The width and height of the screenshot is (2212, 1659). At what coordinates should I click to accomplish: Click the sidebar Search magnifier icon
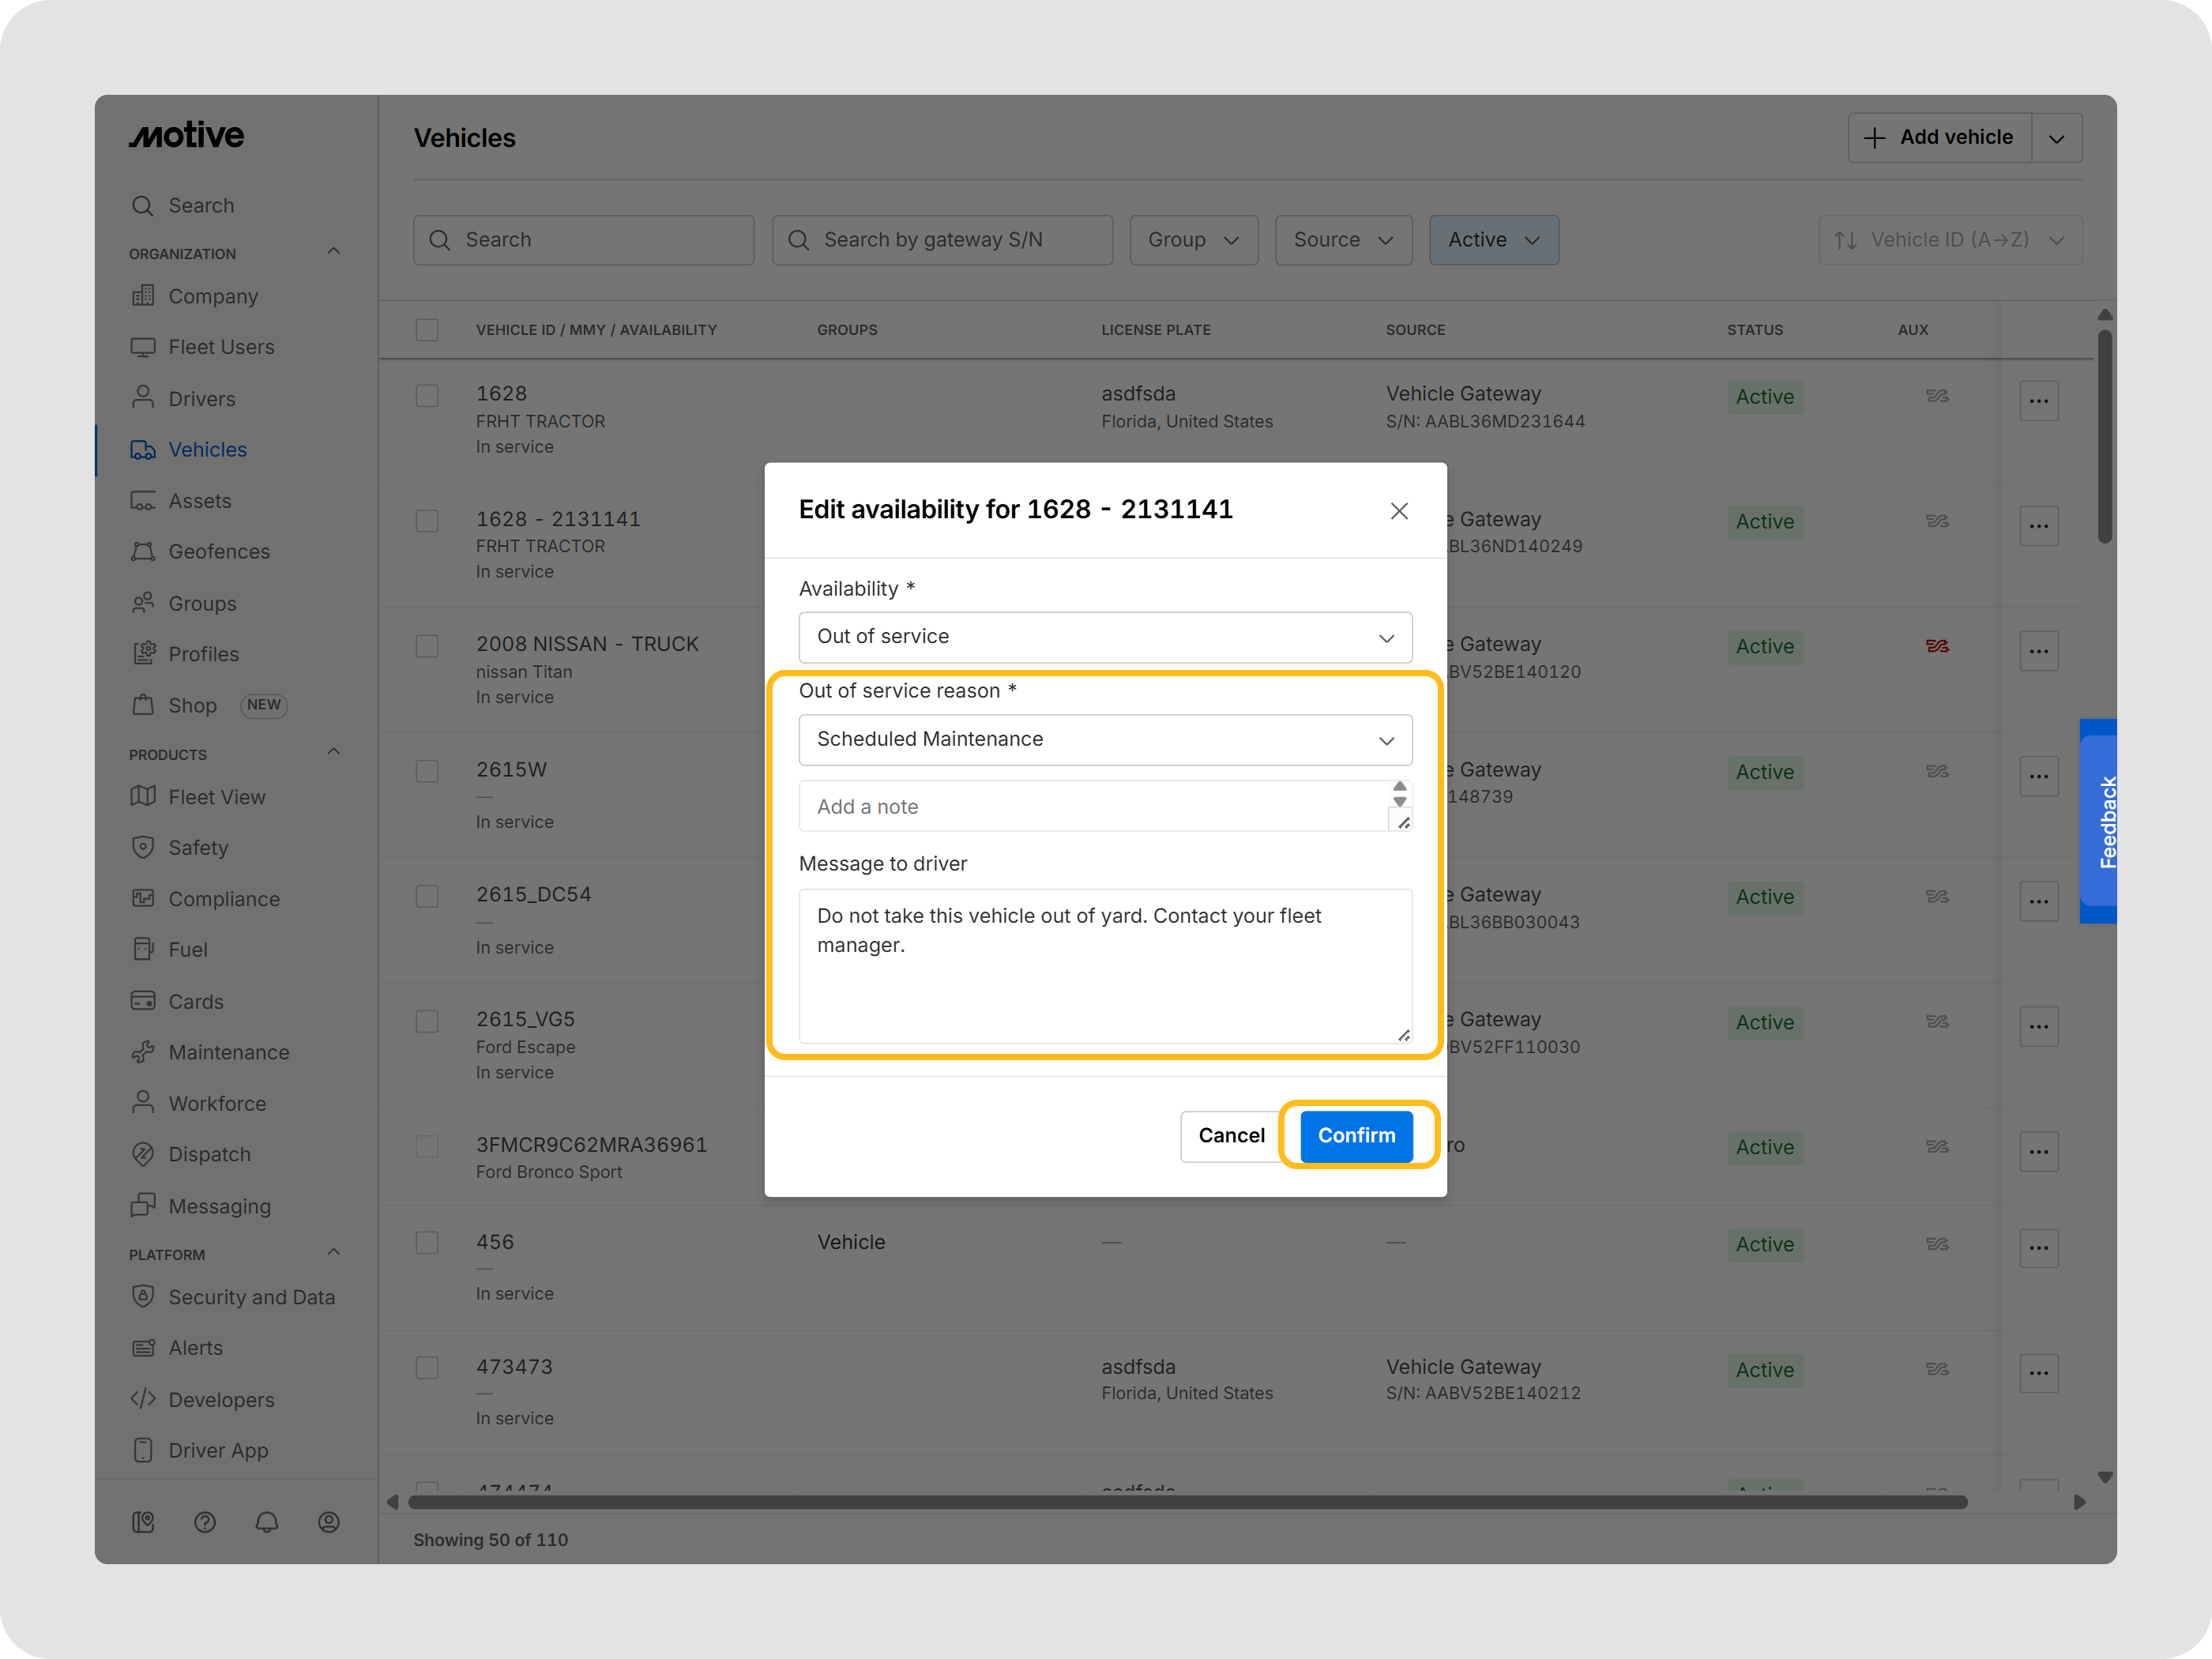tap(143, 205)
